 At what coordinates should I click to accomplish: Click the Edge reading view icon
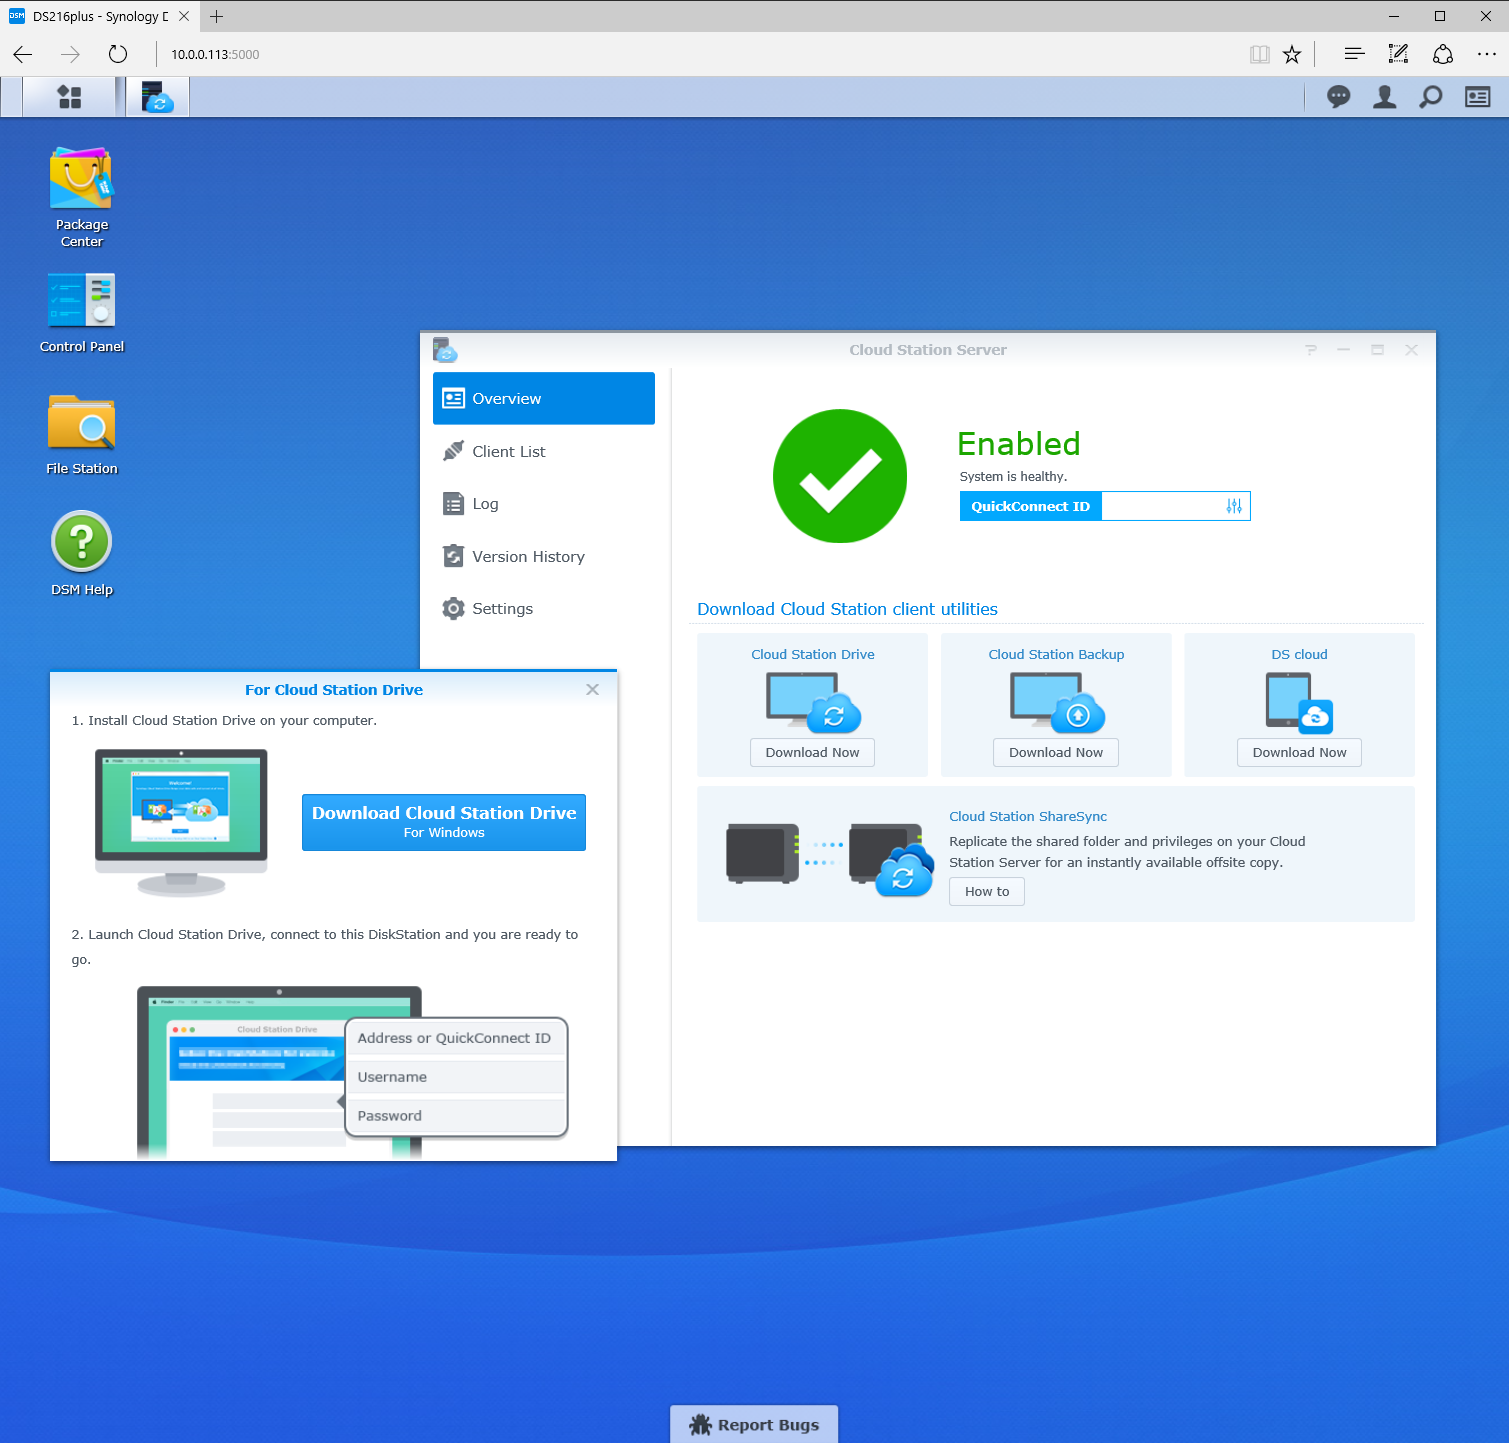pos(1259,54)
